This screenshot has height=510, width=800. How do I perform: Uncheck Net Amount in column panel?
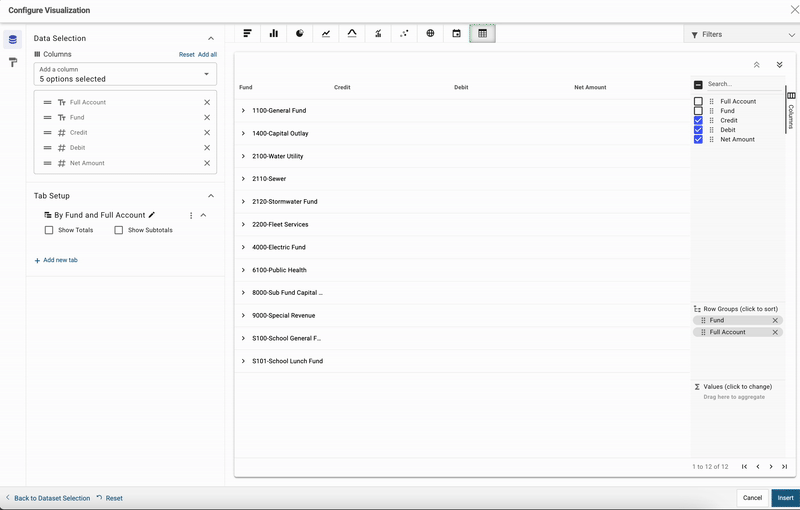[x=698, y=139]
